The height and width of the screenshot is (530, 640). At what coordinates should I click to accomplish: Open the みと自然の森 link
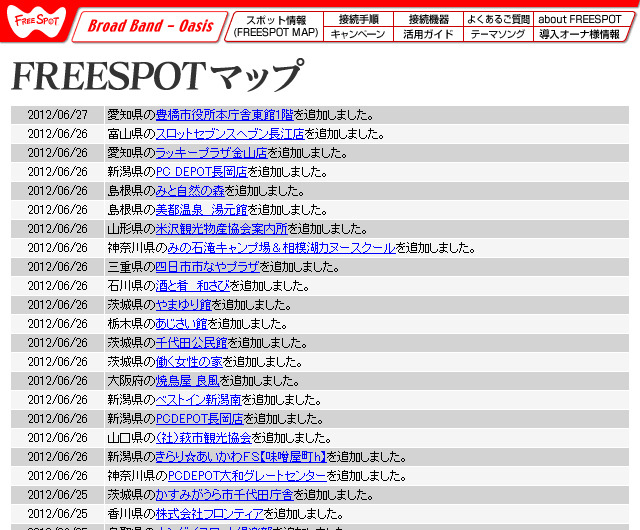pyautogui.click(x=190, y=191)
